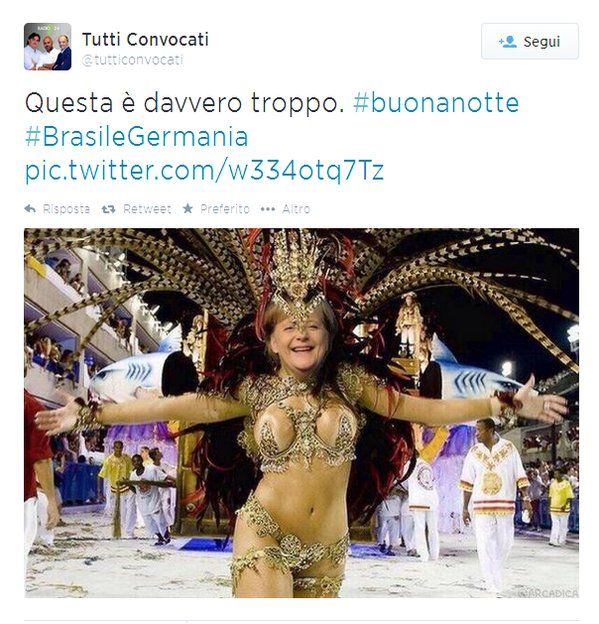The height and width of the screenshot is (624, 599).
Task: Follow the account with the Segui button
Action: [x=529, y=41]
